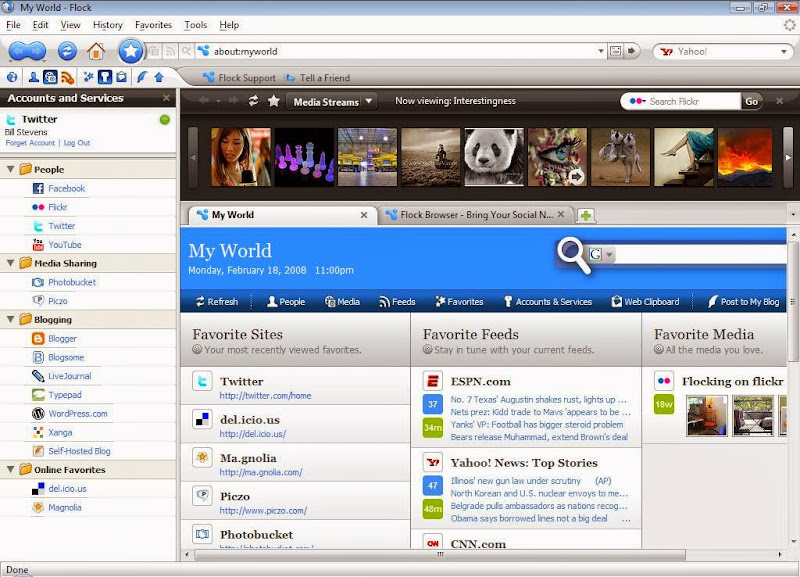The width and height of the screenshot is (800, 577).
Task: Click the magnifier icon in My World
Action: pos(573,255)
